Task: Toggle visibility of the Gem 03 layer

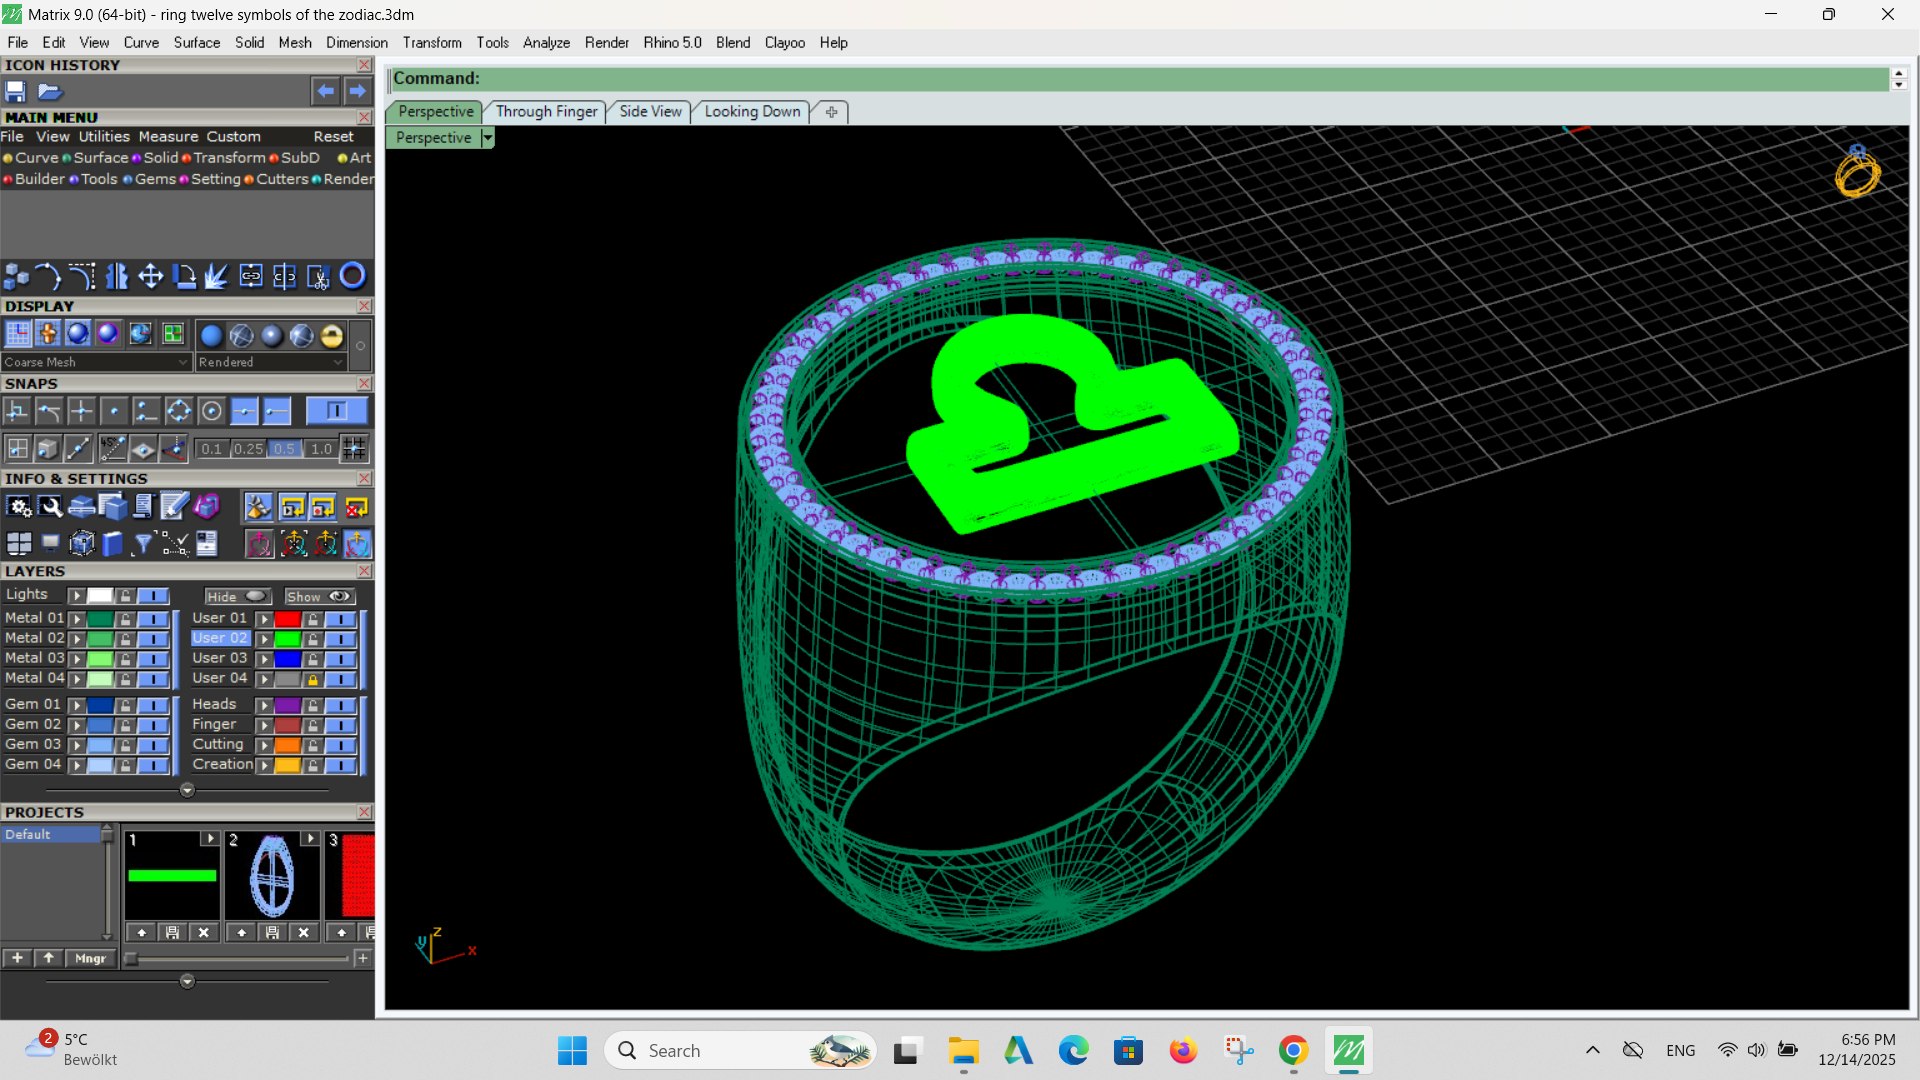Action: click(153, 745)
